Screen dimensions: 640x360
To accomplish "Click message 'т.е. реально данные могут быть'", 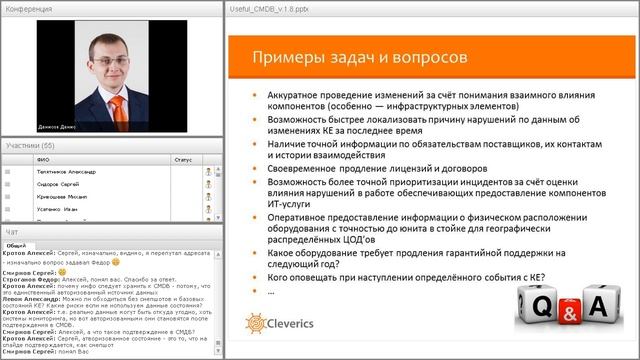I will click(x=107, y=318).
